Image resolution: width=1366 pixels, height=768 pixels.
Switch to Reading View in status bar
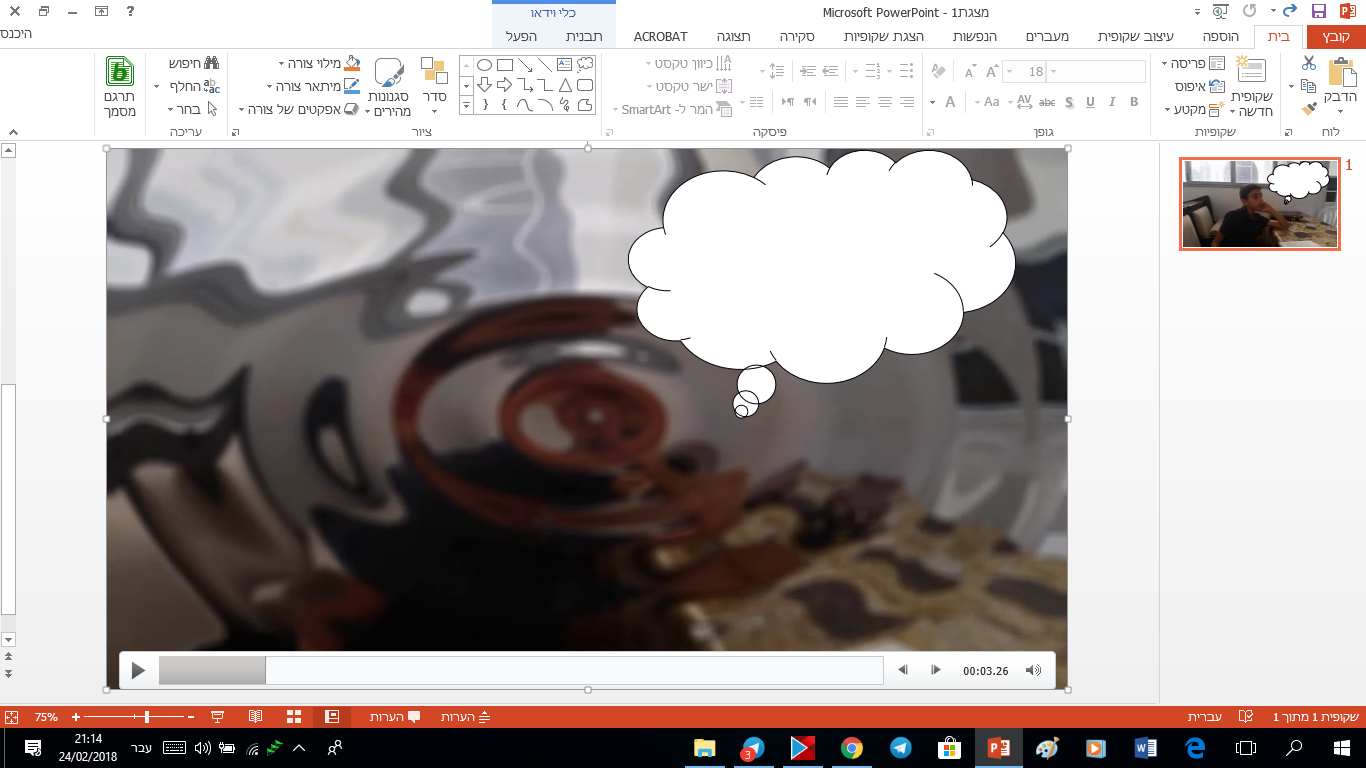(x=256, y=717)
